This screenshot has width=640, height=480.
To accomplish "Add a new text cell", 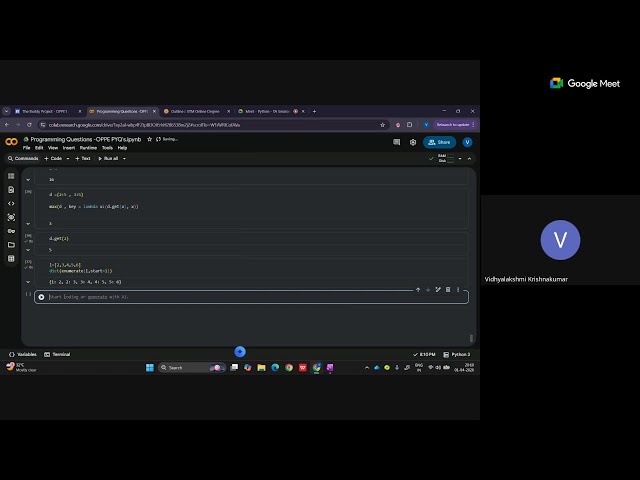I will coord(83,158).
